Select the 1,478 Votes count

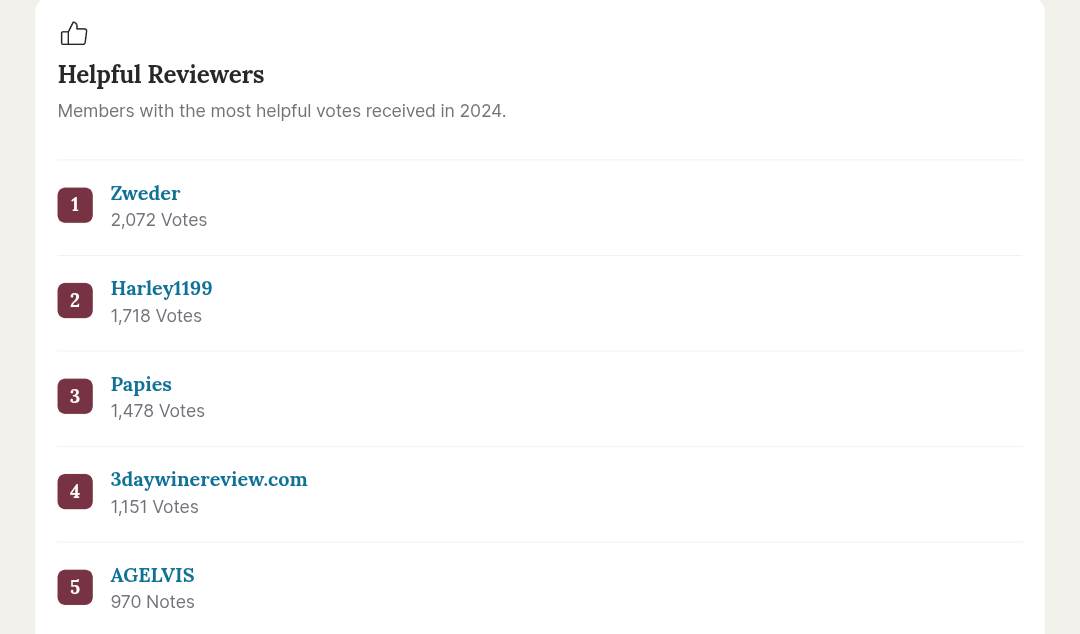pyautogui.click(x=158, y=411)
